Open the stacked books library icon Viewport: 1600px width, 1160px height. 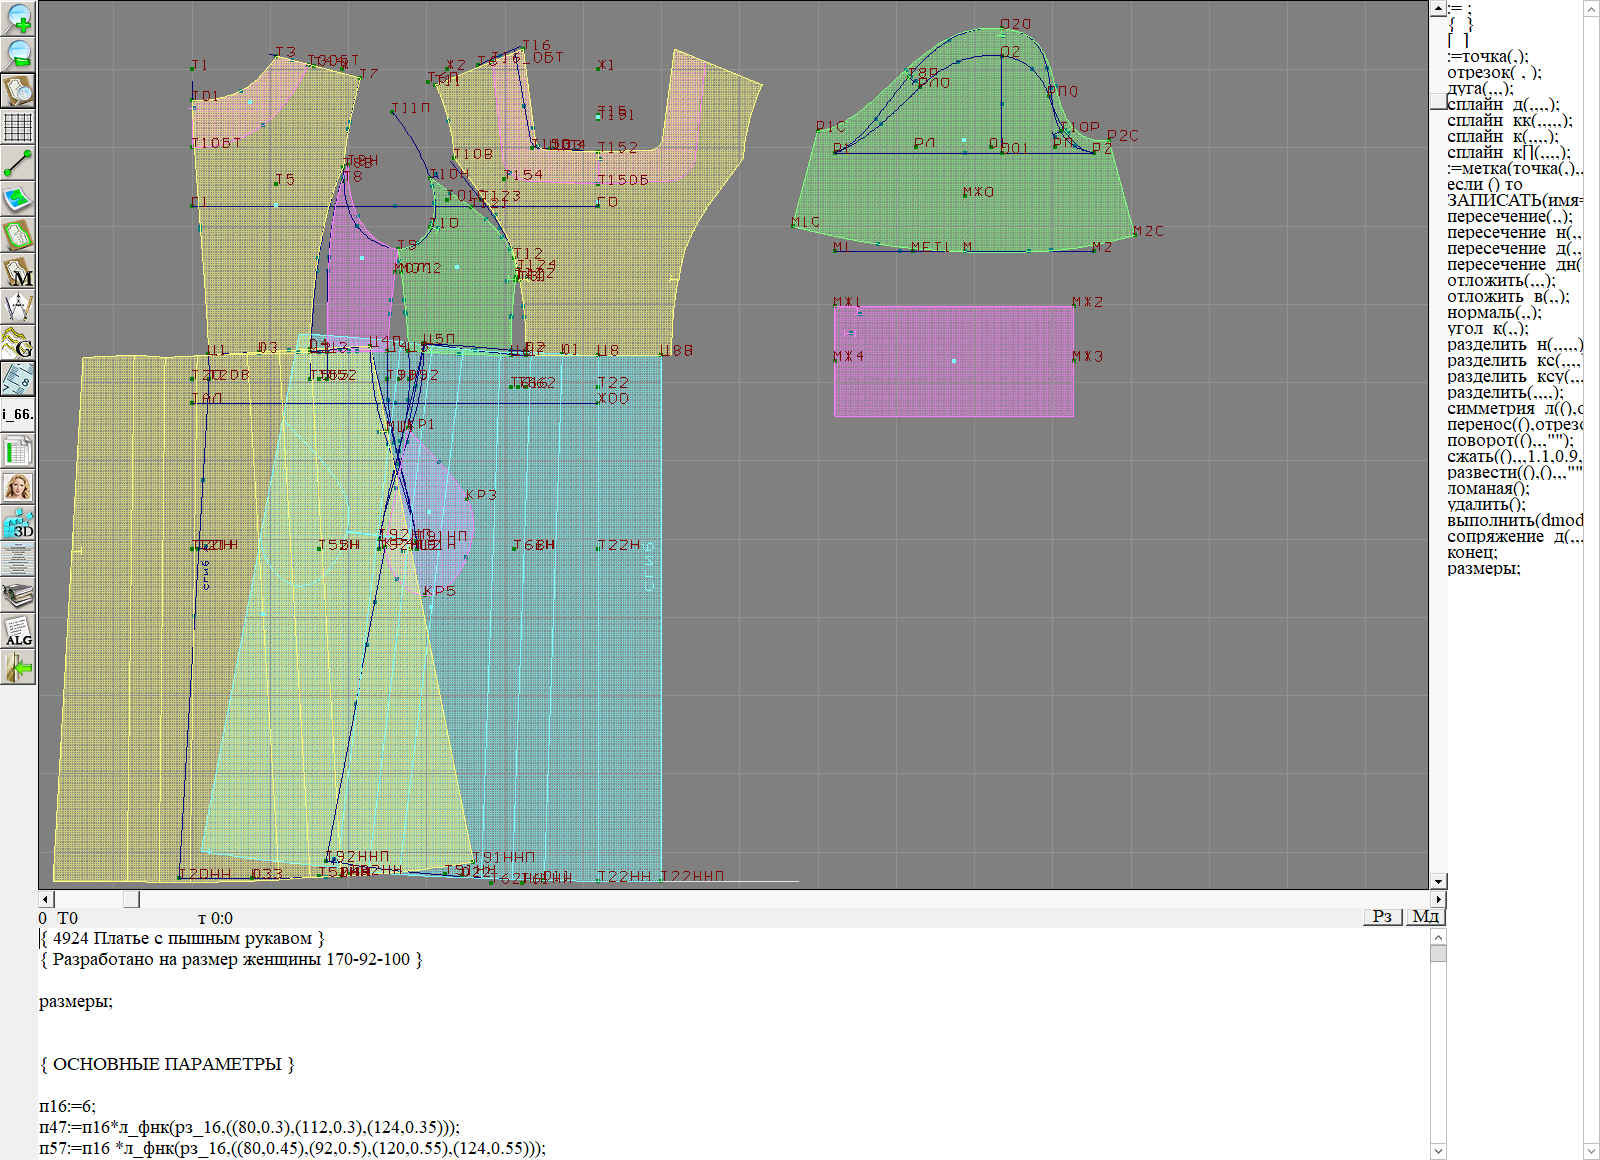[18, 596]
